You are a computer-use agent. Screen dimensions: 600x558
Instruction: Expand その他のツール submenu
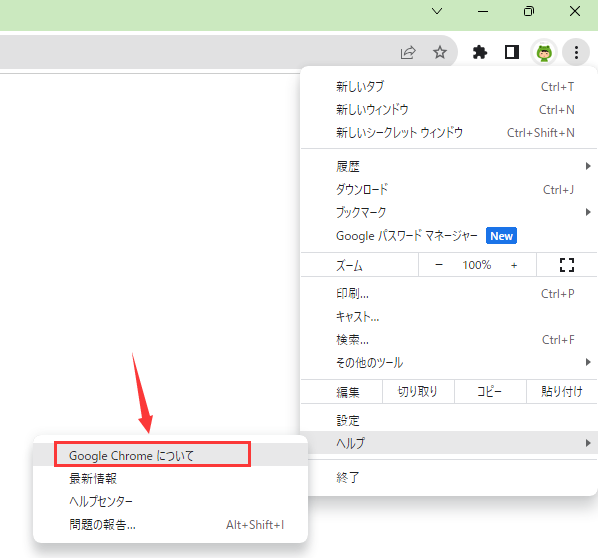coord(449,362)
